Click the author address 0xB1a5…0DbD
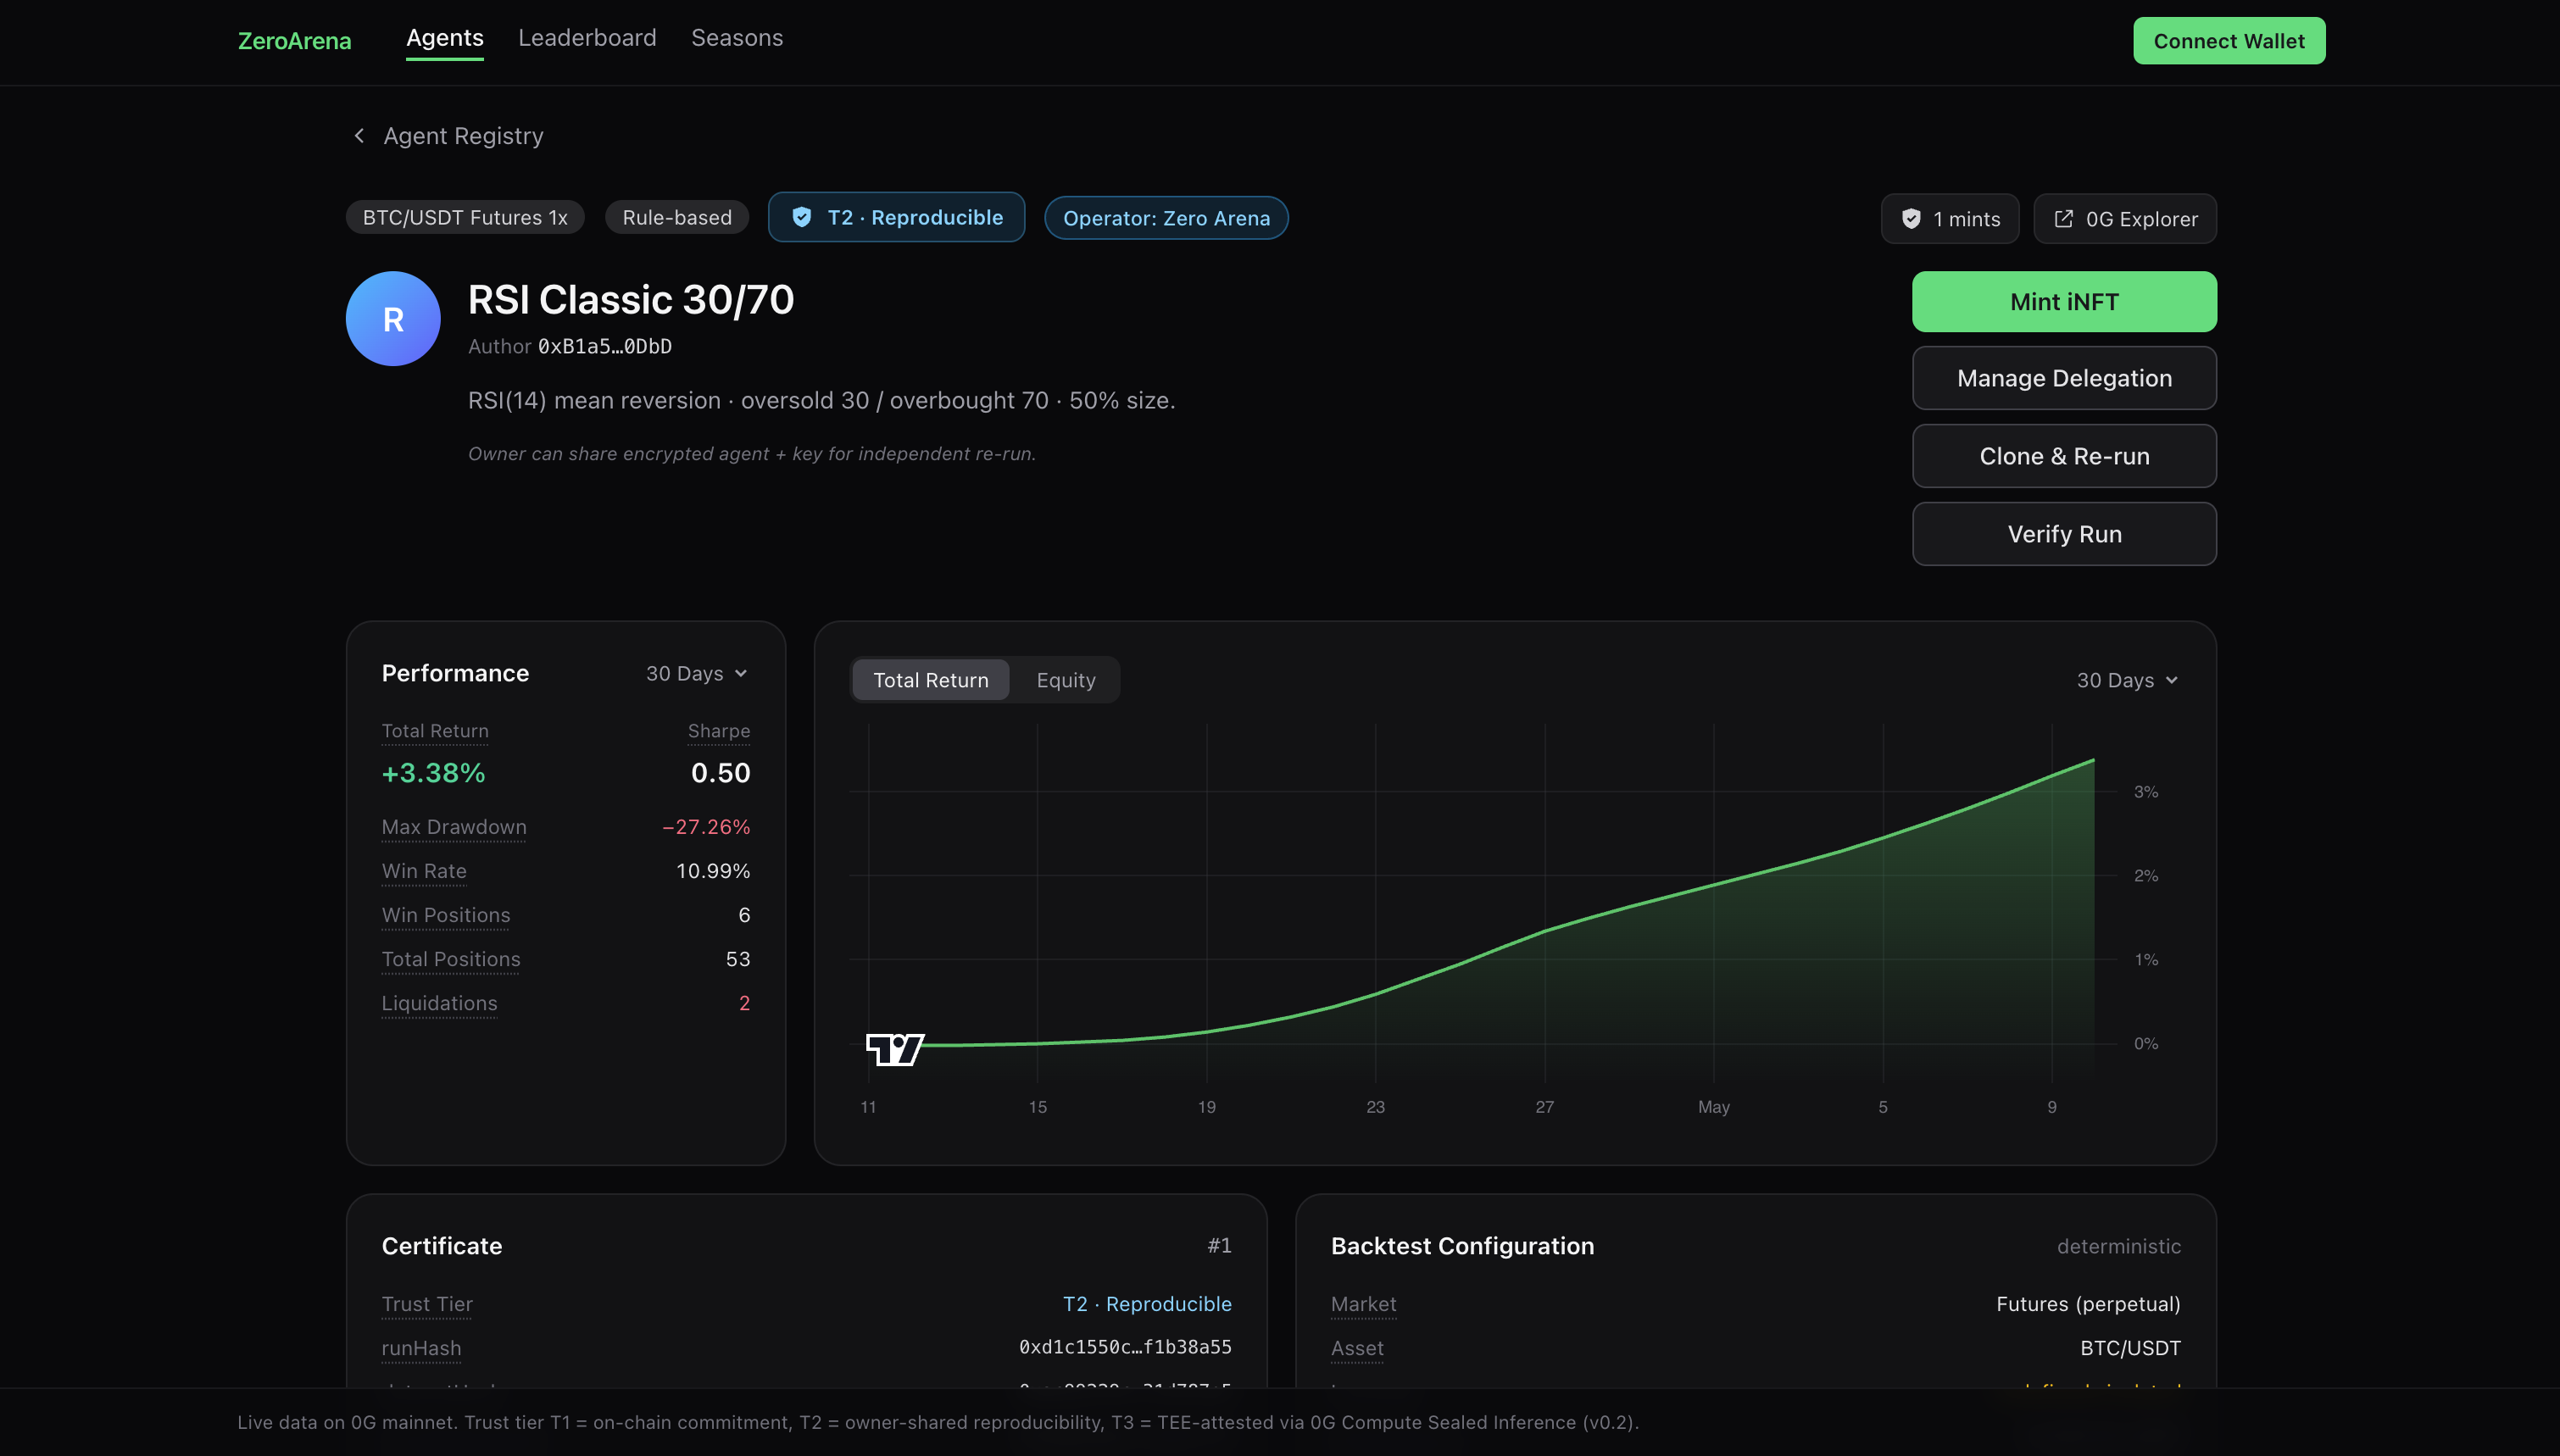 (605, 346)
